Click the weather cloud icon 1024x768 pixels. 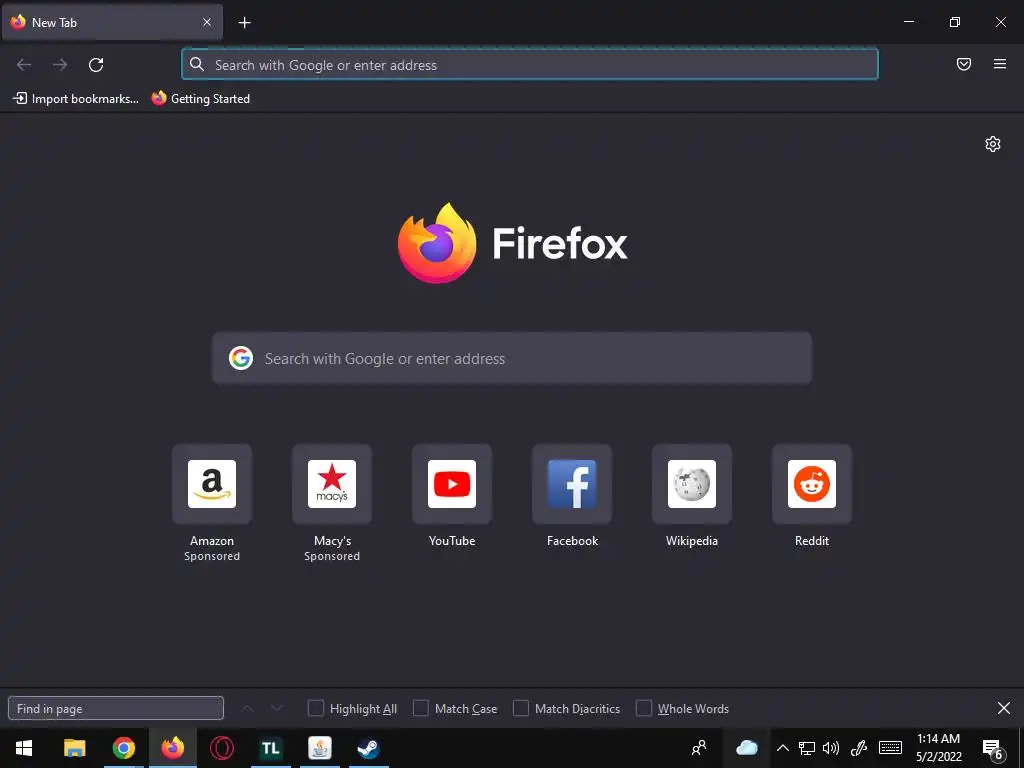[x=746, y=748]
